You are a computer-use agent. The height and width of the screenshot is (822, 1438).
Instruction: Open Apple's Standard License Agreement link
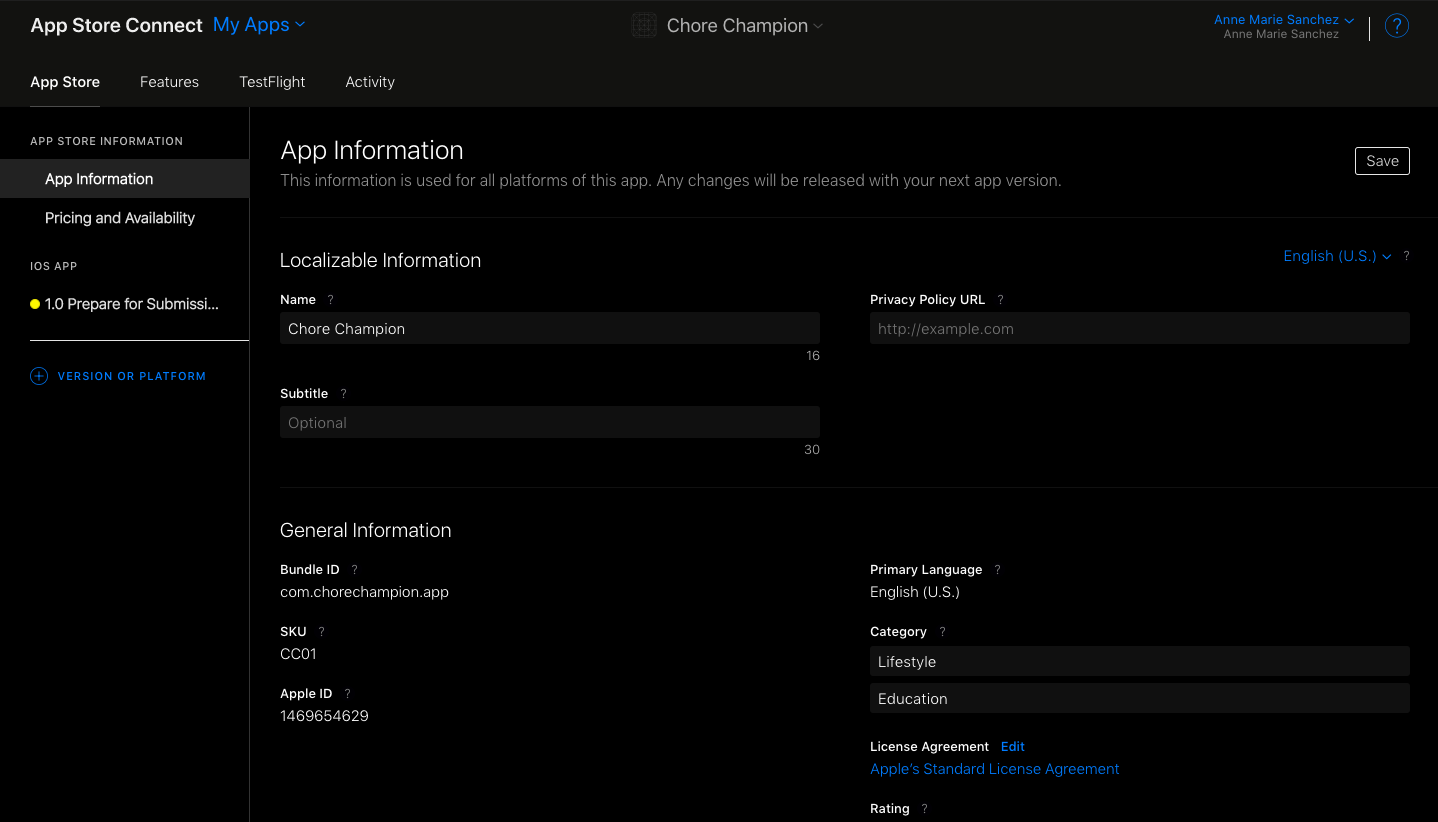click(x=994, y=769)
